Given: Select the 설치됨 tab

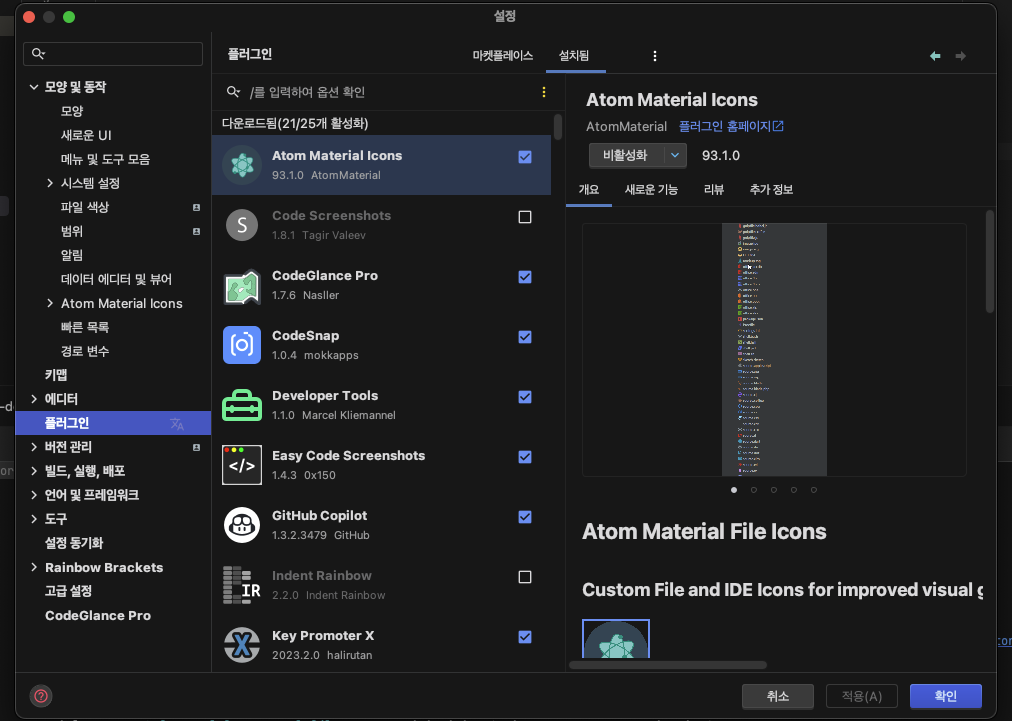Looking at the screenshot, I should 574,56.
